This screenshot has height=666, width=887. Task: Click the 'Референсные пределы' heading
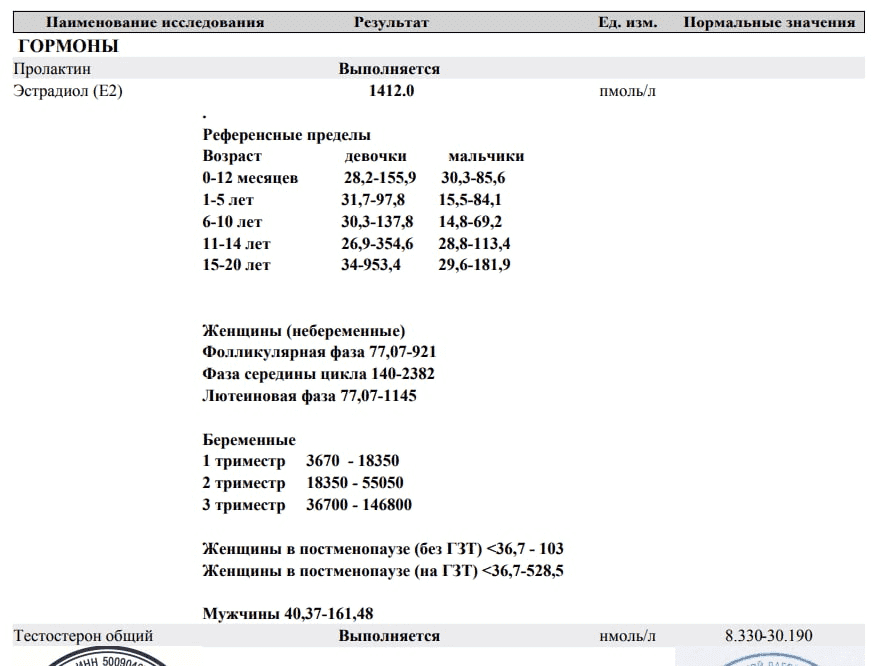(286, 135)
